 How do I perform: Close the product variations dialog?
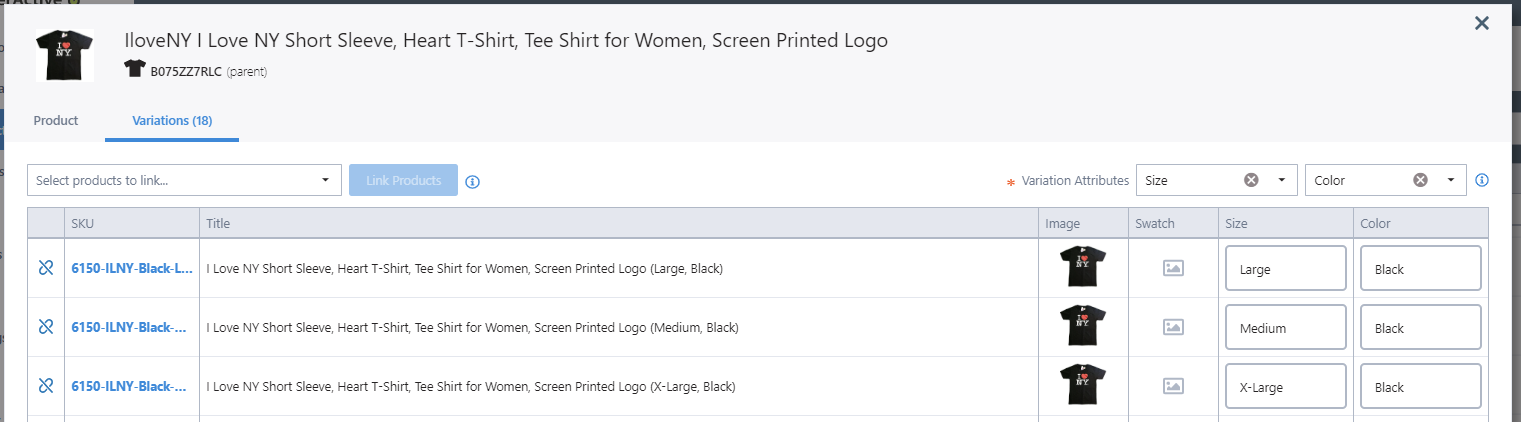click(1482, 23)
